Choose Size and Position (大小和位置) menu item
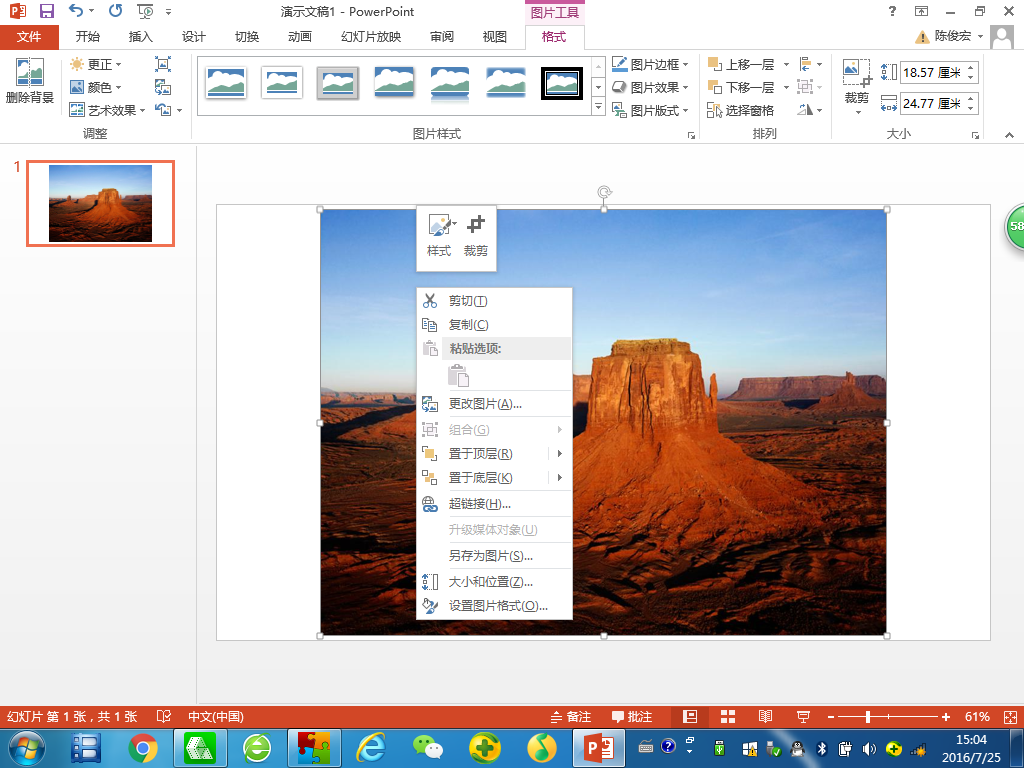The width and height of the screenshot is (1024, 768). point(494,582)
